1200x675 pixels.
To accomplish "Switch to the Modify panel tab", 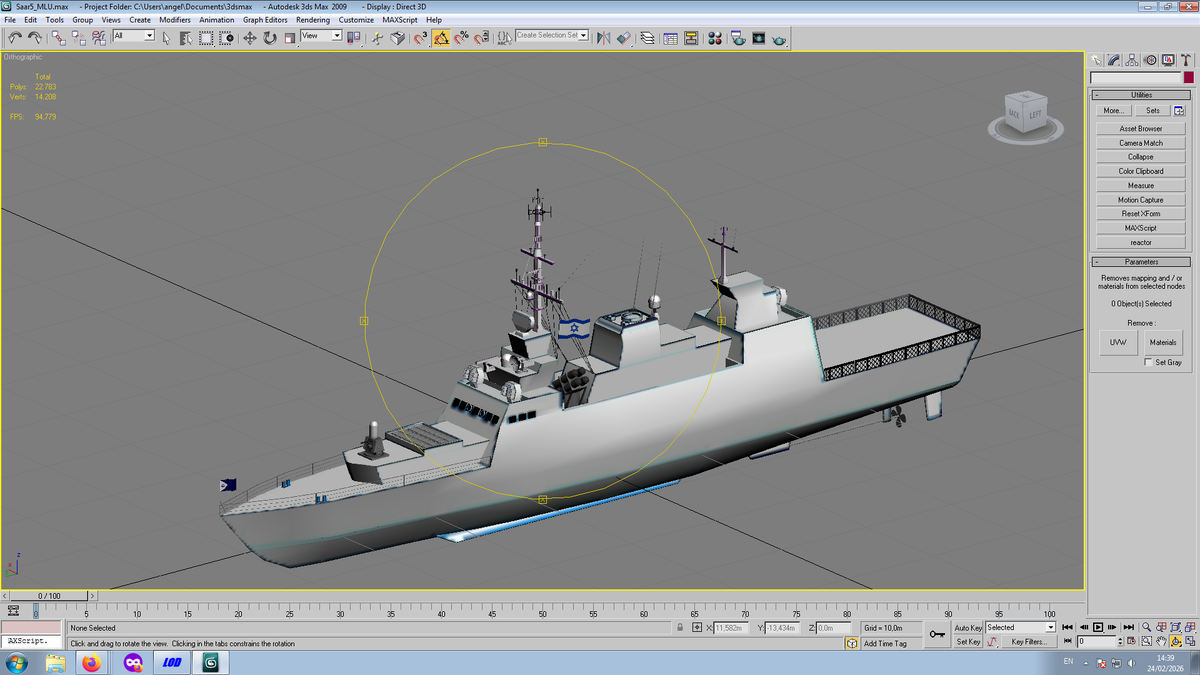I will tap(1114, 61).
